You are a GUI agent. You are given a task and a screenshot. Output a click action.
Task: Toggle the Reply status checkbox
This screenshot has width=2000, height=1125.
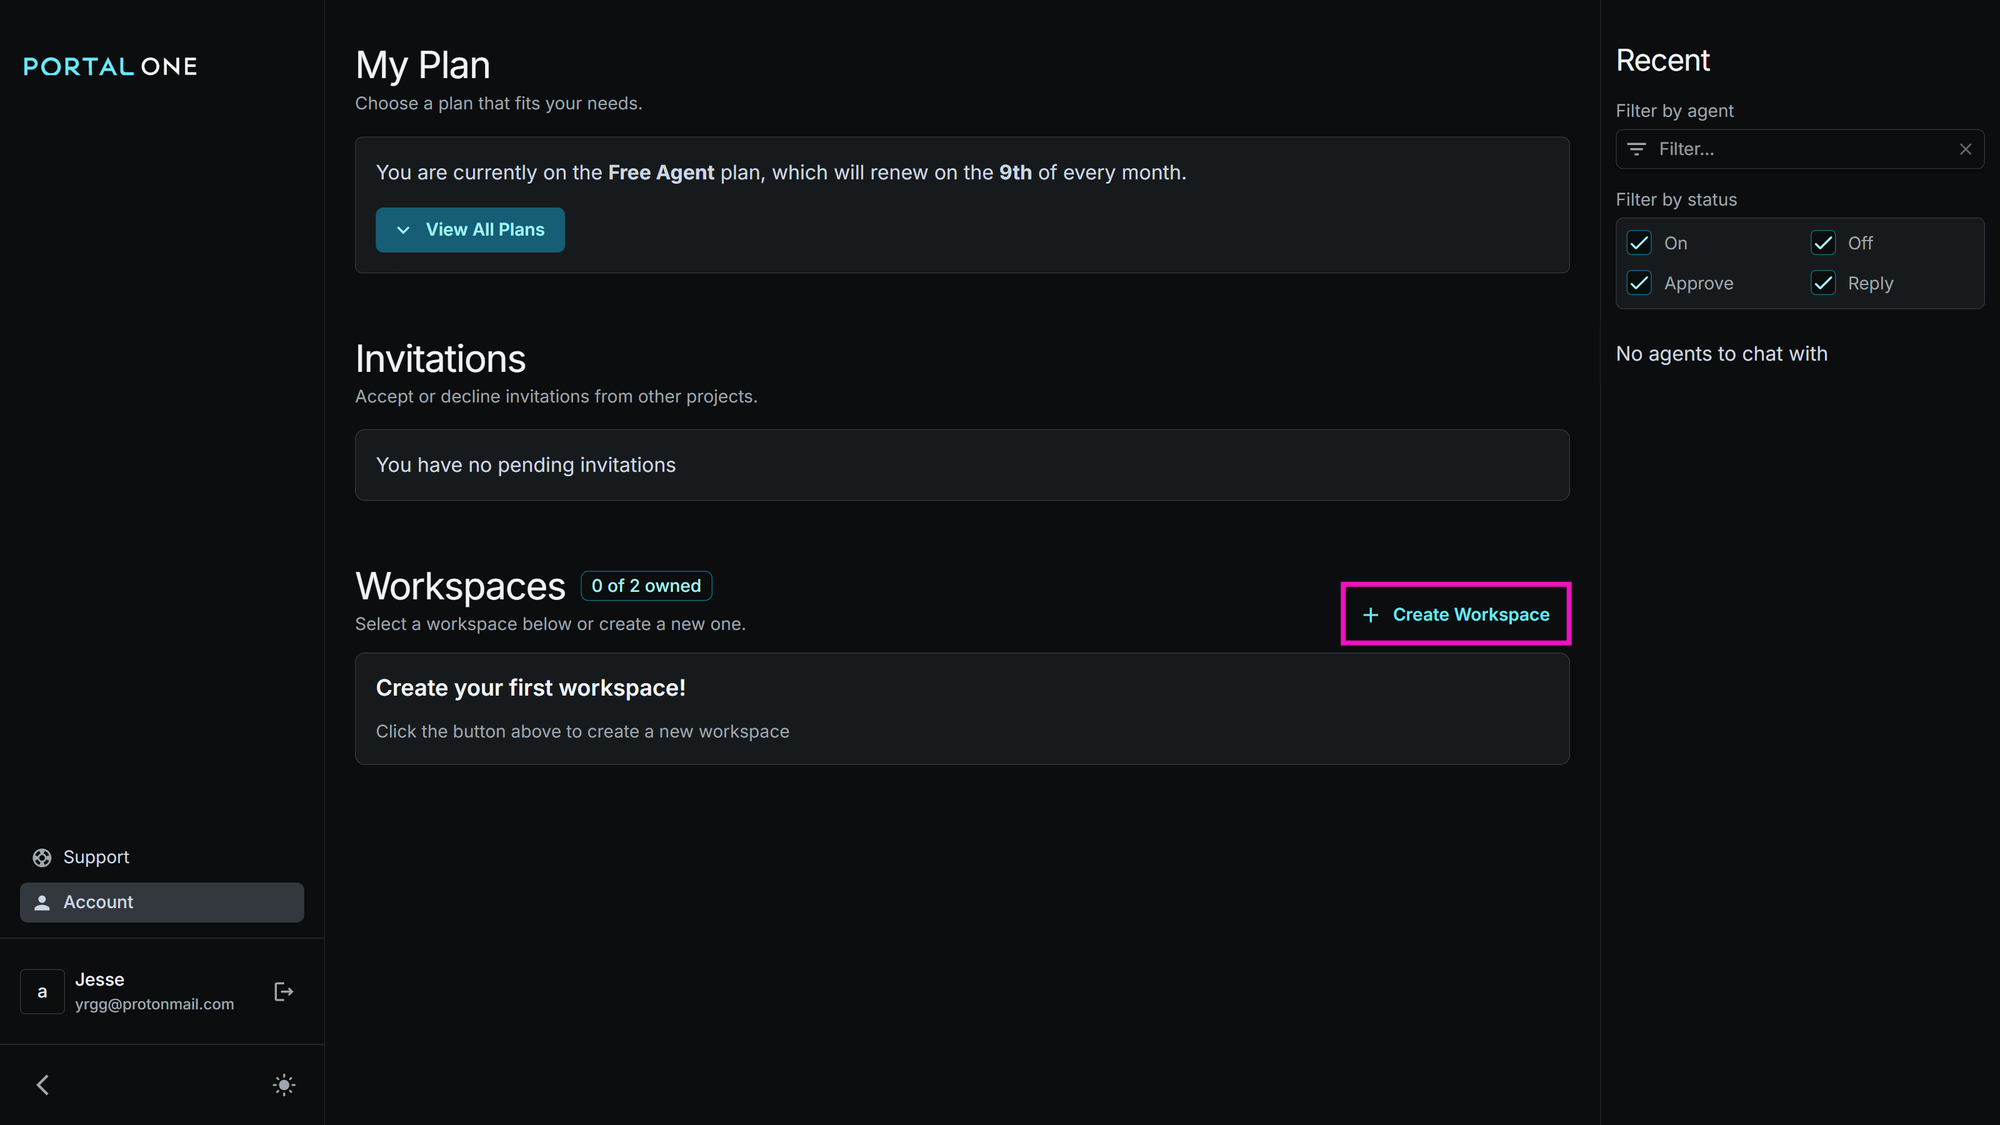1823,283
